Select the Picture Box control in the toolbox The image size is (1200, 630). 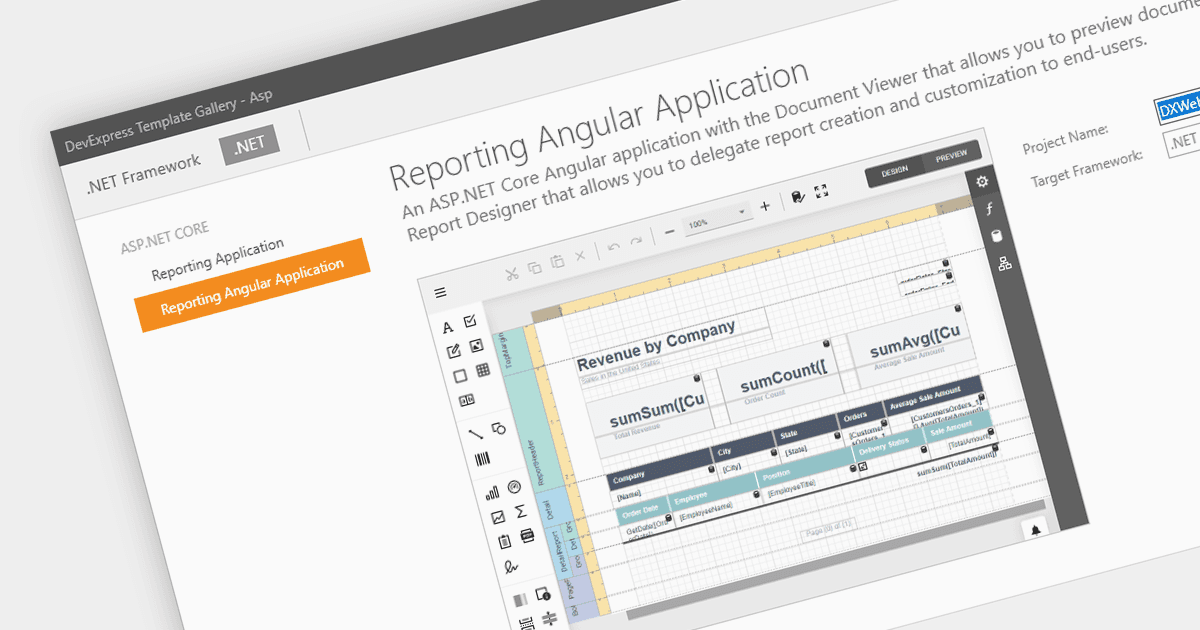tap(477, 345)
